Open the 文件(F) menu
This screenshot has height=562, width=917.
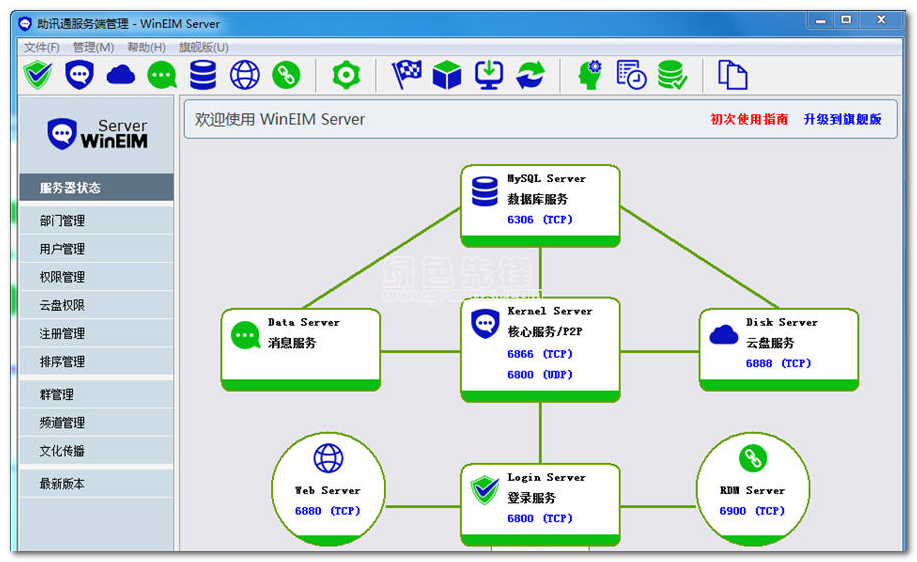(42, 47)
